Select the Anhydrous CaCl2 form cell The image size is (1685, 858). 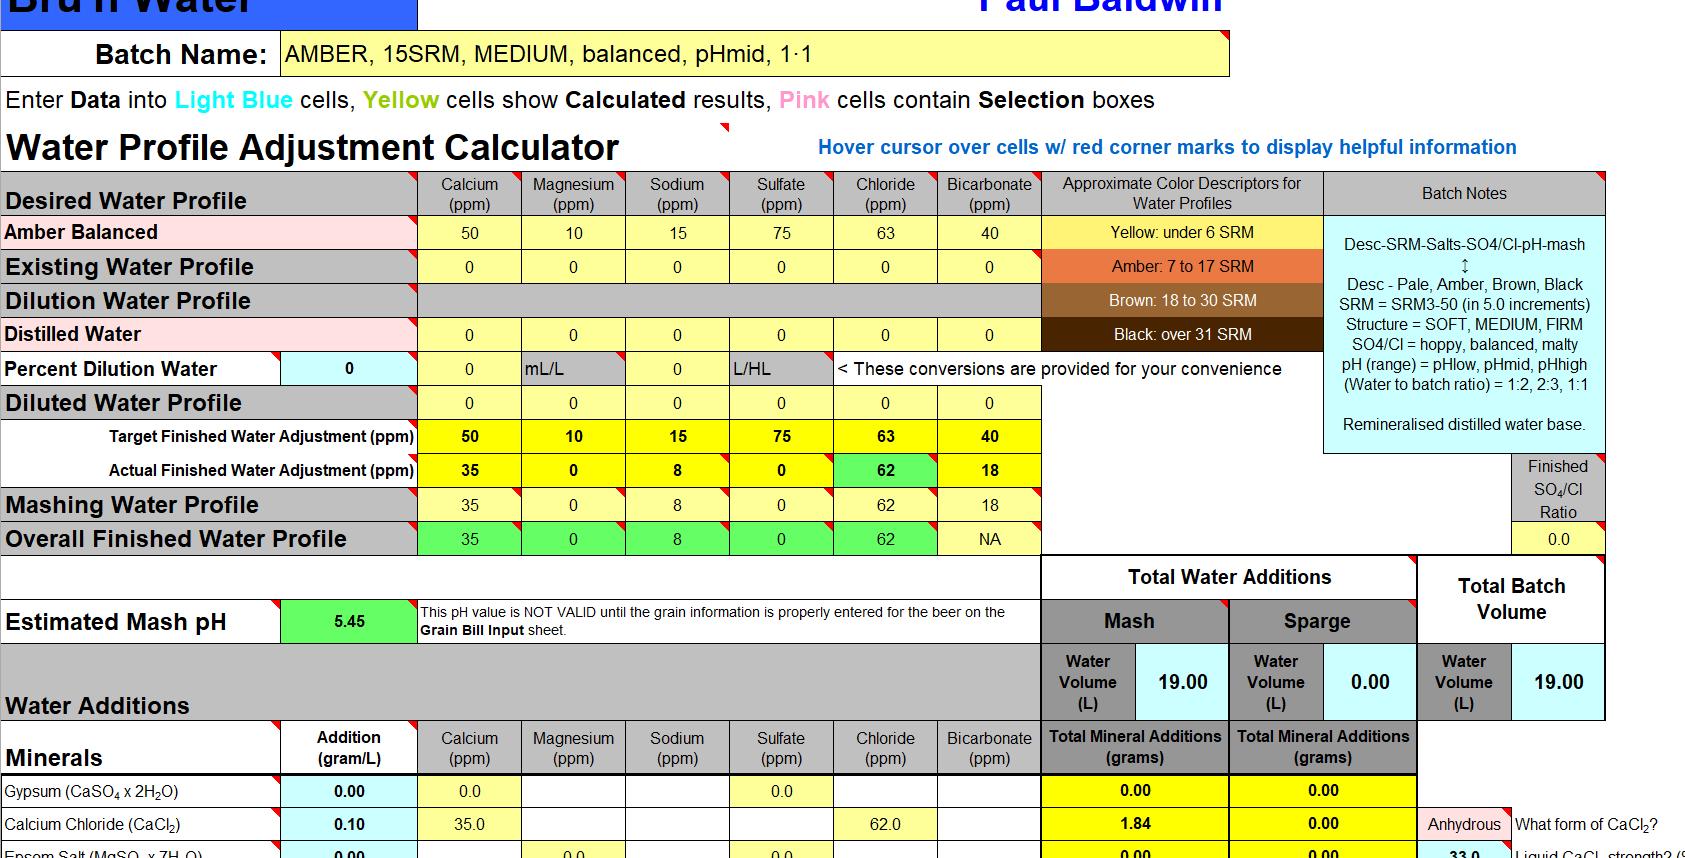pyautogui.click(x=1464, y=825)
